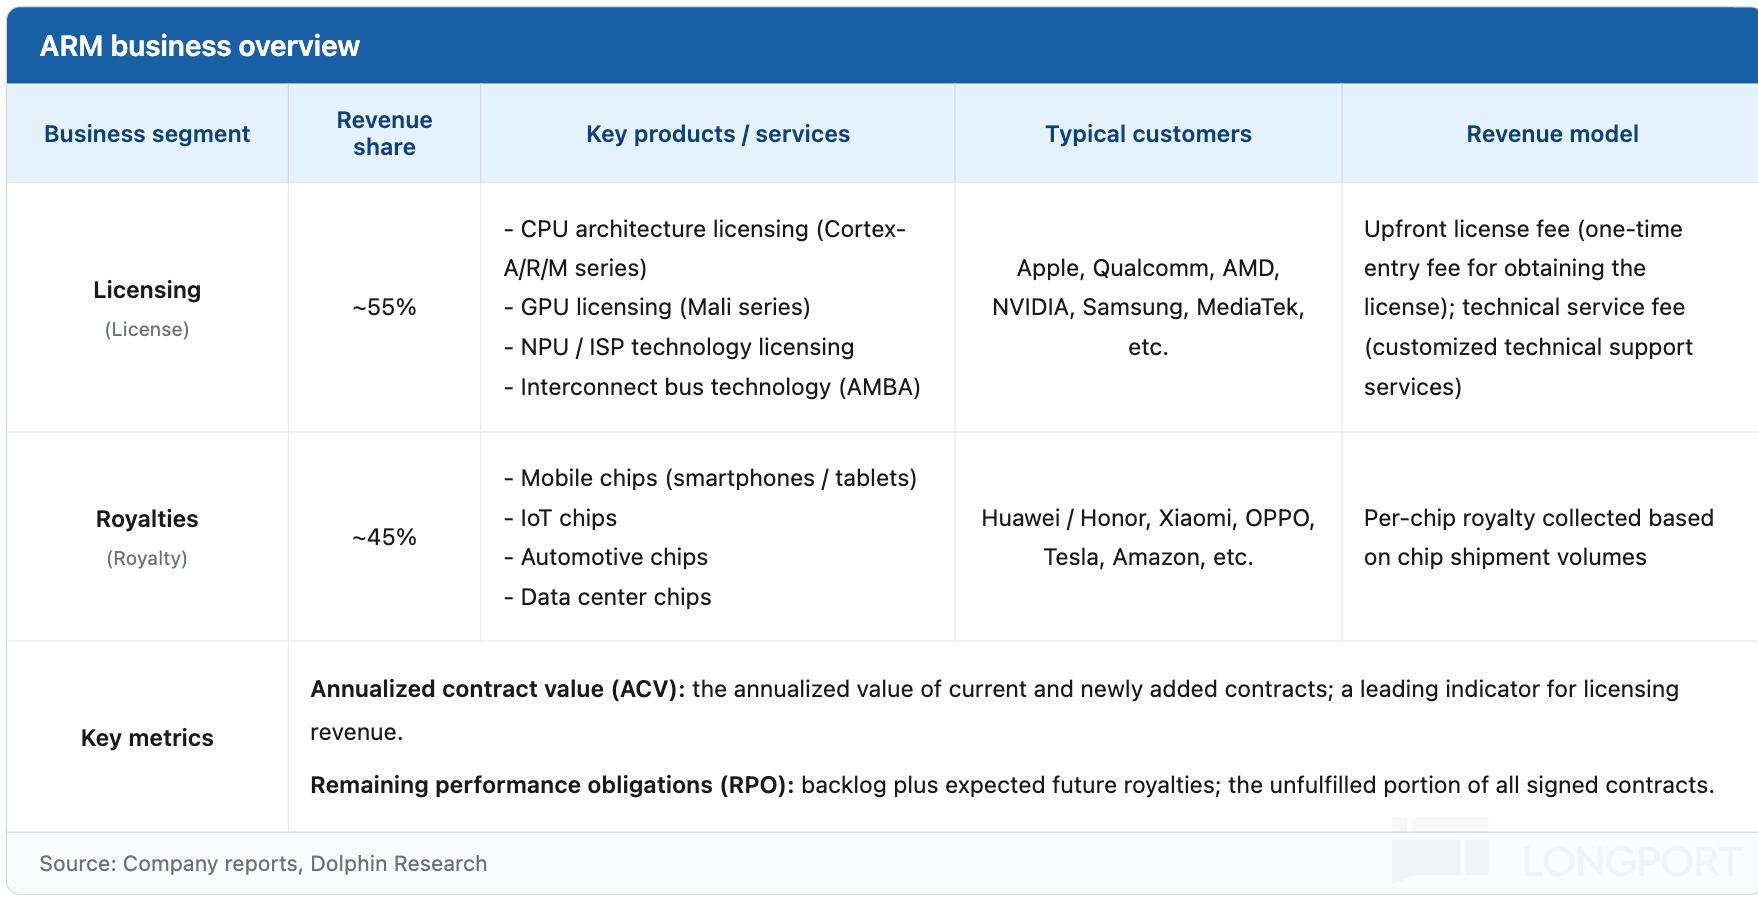Select the Royalties segment cell
This screenshot has height=900, width=1758.
pos(147,537)
